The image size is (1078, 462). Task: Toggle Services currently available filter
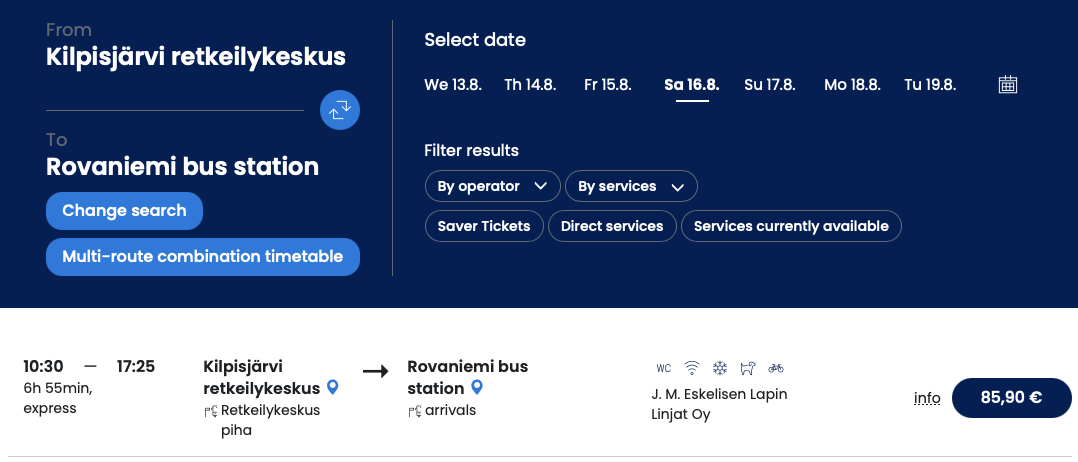[791, 226]
